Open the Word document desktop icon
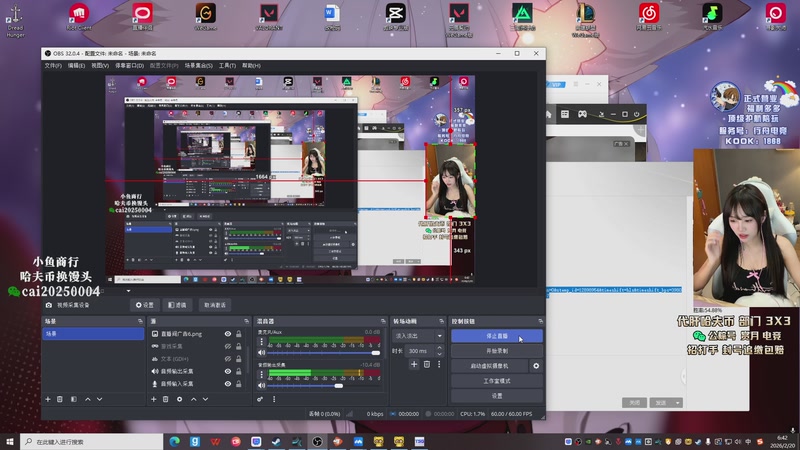800x450 pixels. [332, 17]
